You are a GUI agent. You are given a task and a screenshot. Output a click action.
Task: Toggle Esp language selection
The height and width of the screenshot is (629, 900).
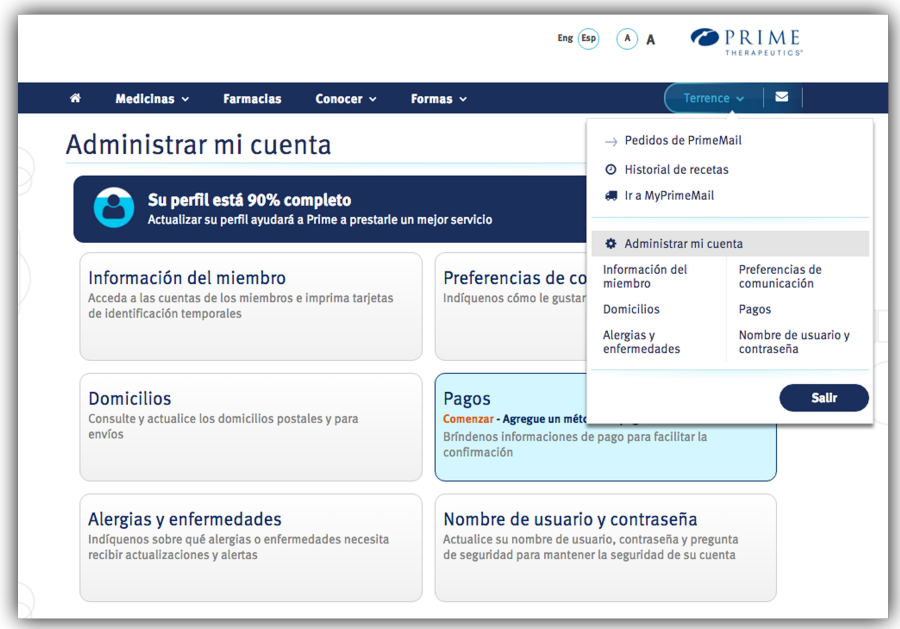point(587,38)
